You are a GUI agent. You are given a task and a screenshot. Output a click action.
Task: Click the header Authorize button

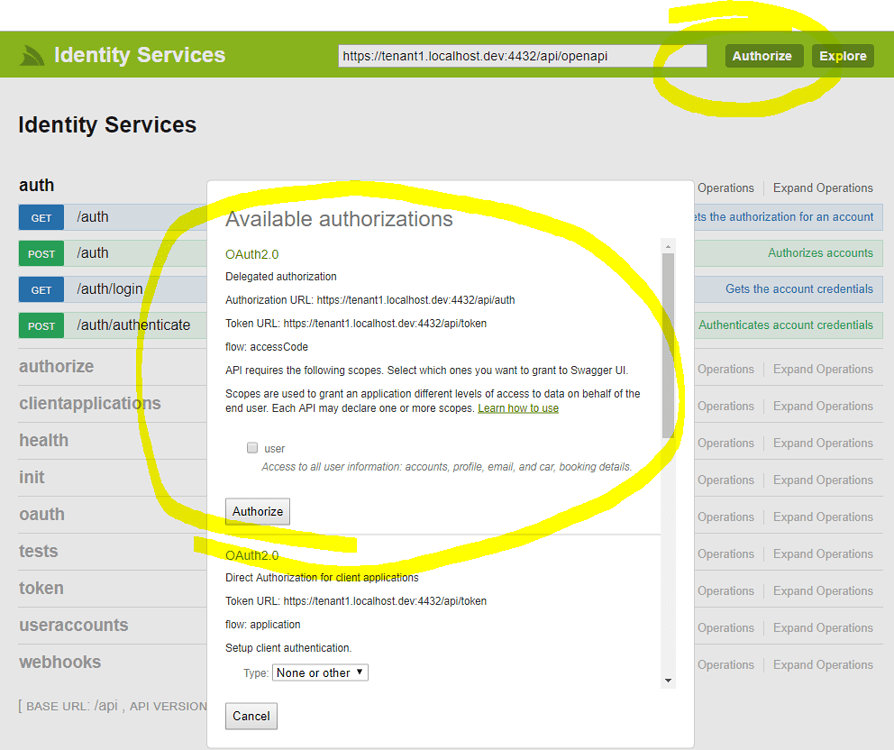(763, 56)
